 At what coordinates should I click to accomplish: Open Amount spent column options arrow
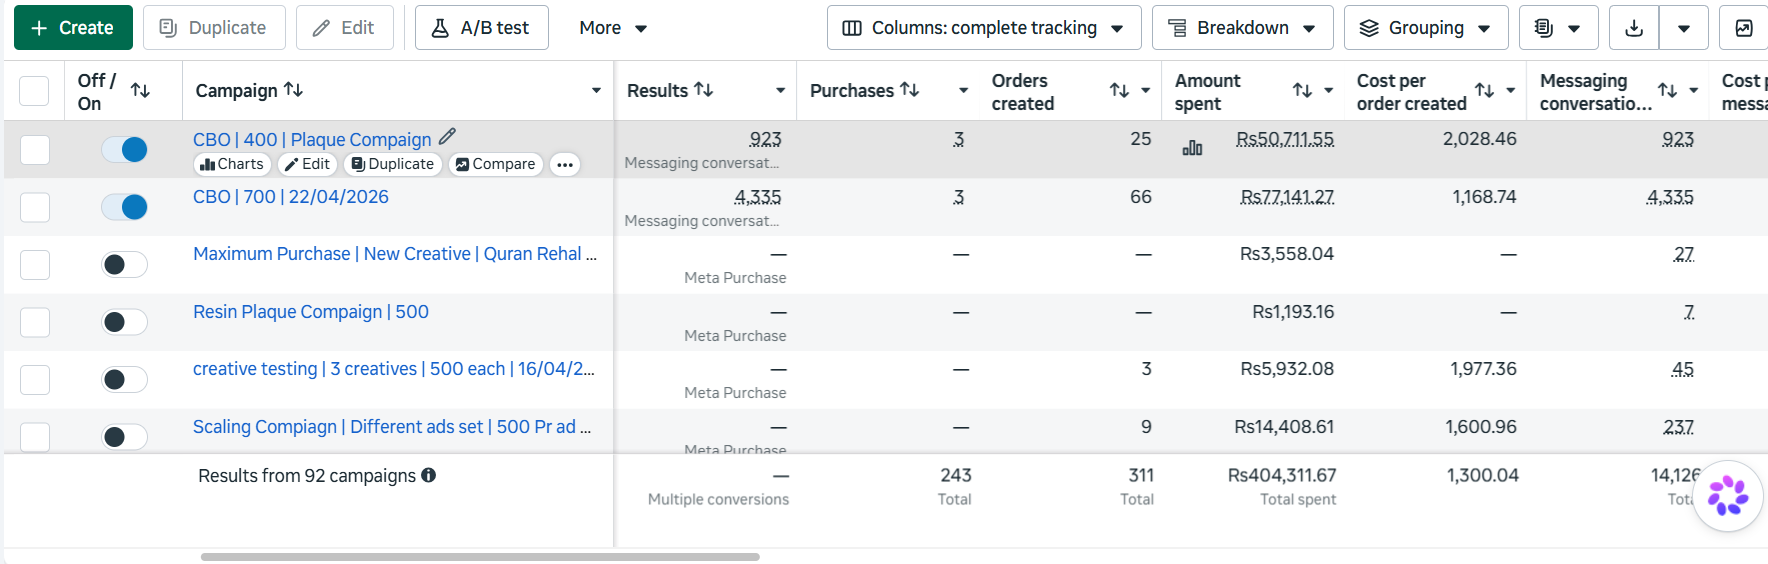[1328, 91]
